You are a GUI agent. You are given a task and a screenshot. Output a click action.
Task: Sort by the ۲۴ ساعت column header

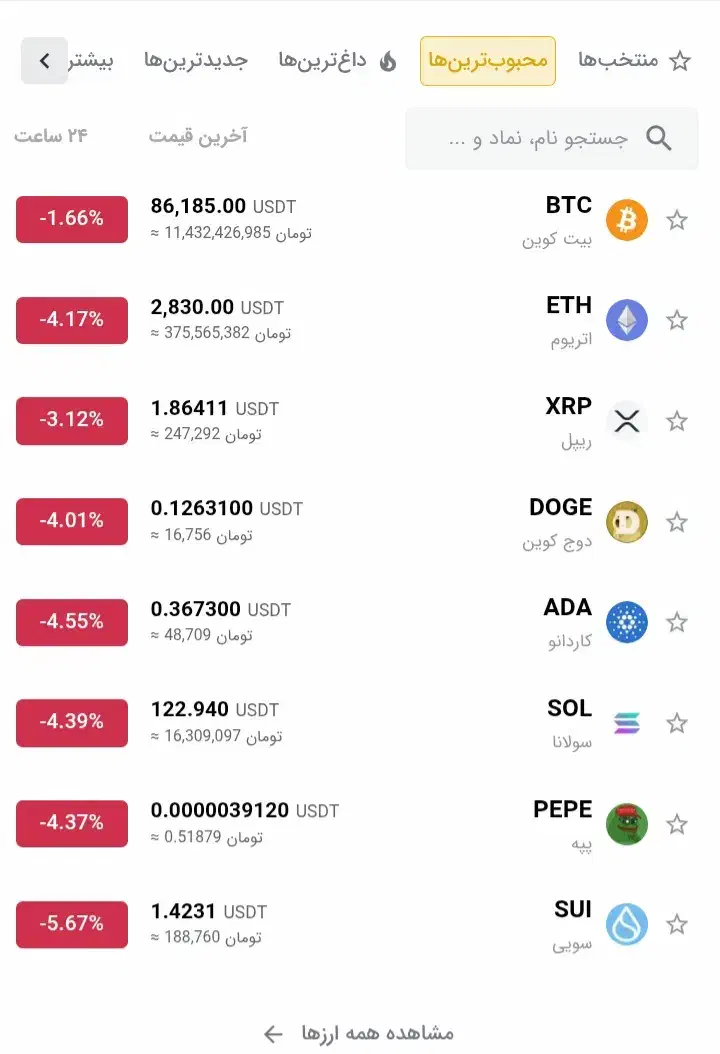pos(51,136)
